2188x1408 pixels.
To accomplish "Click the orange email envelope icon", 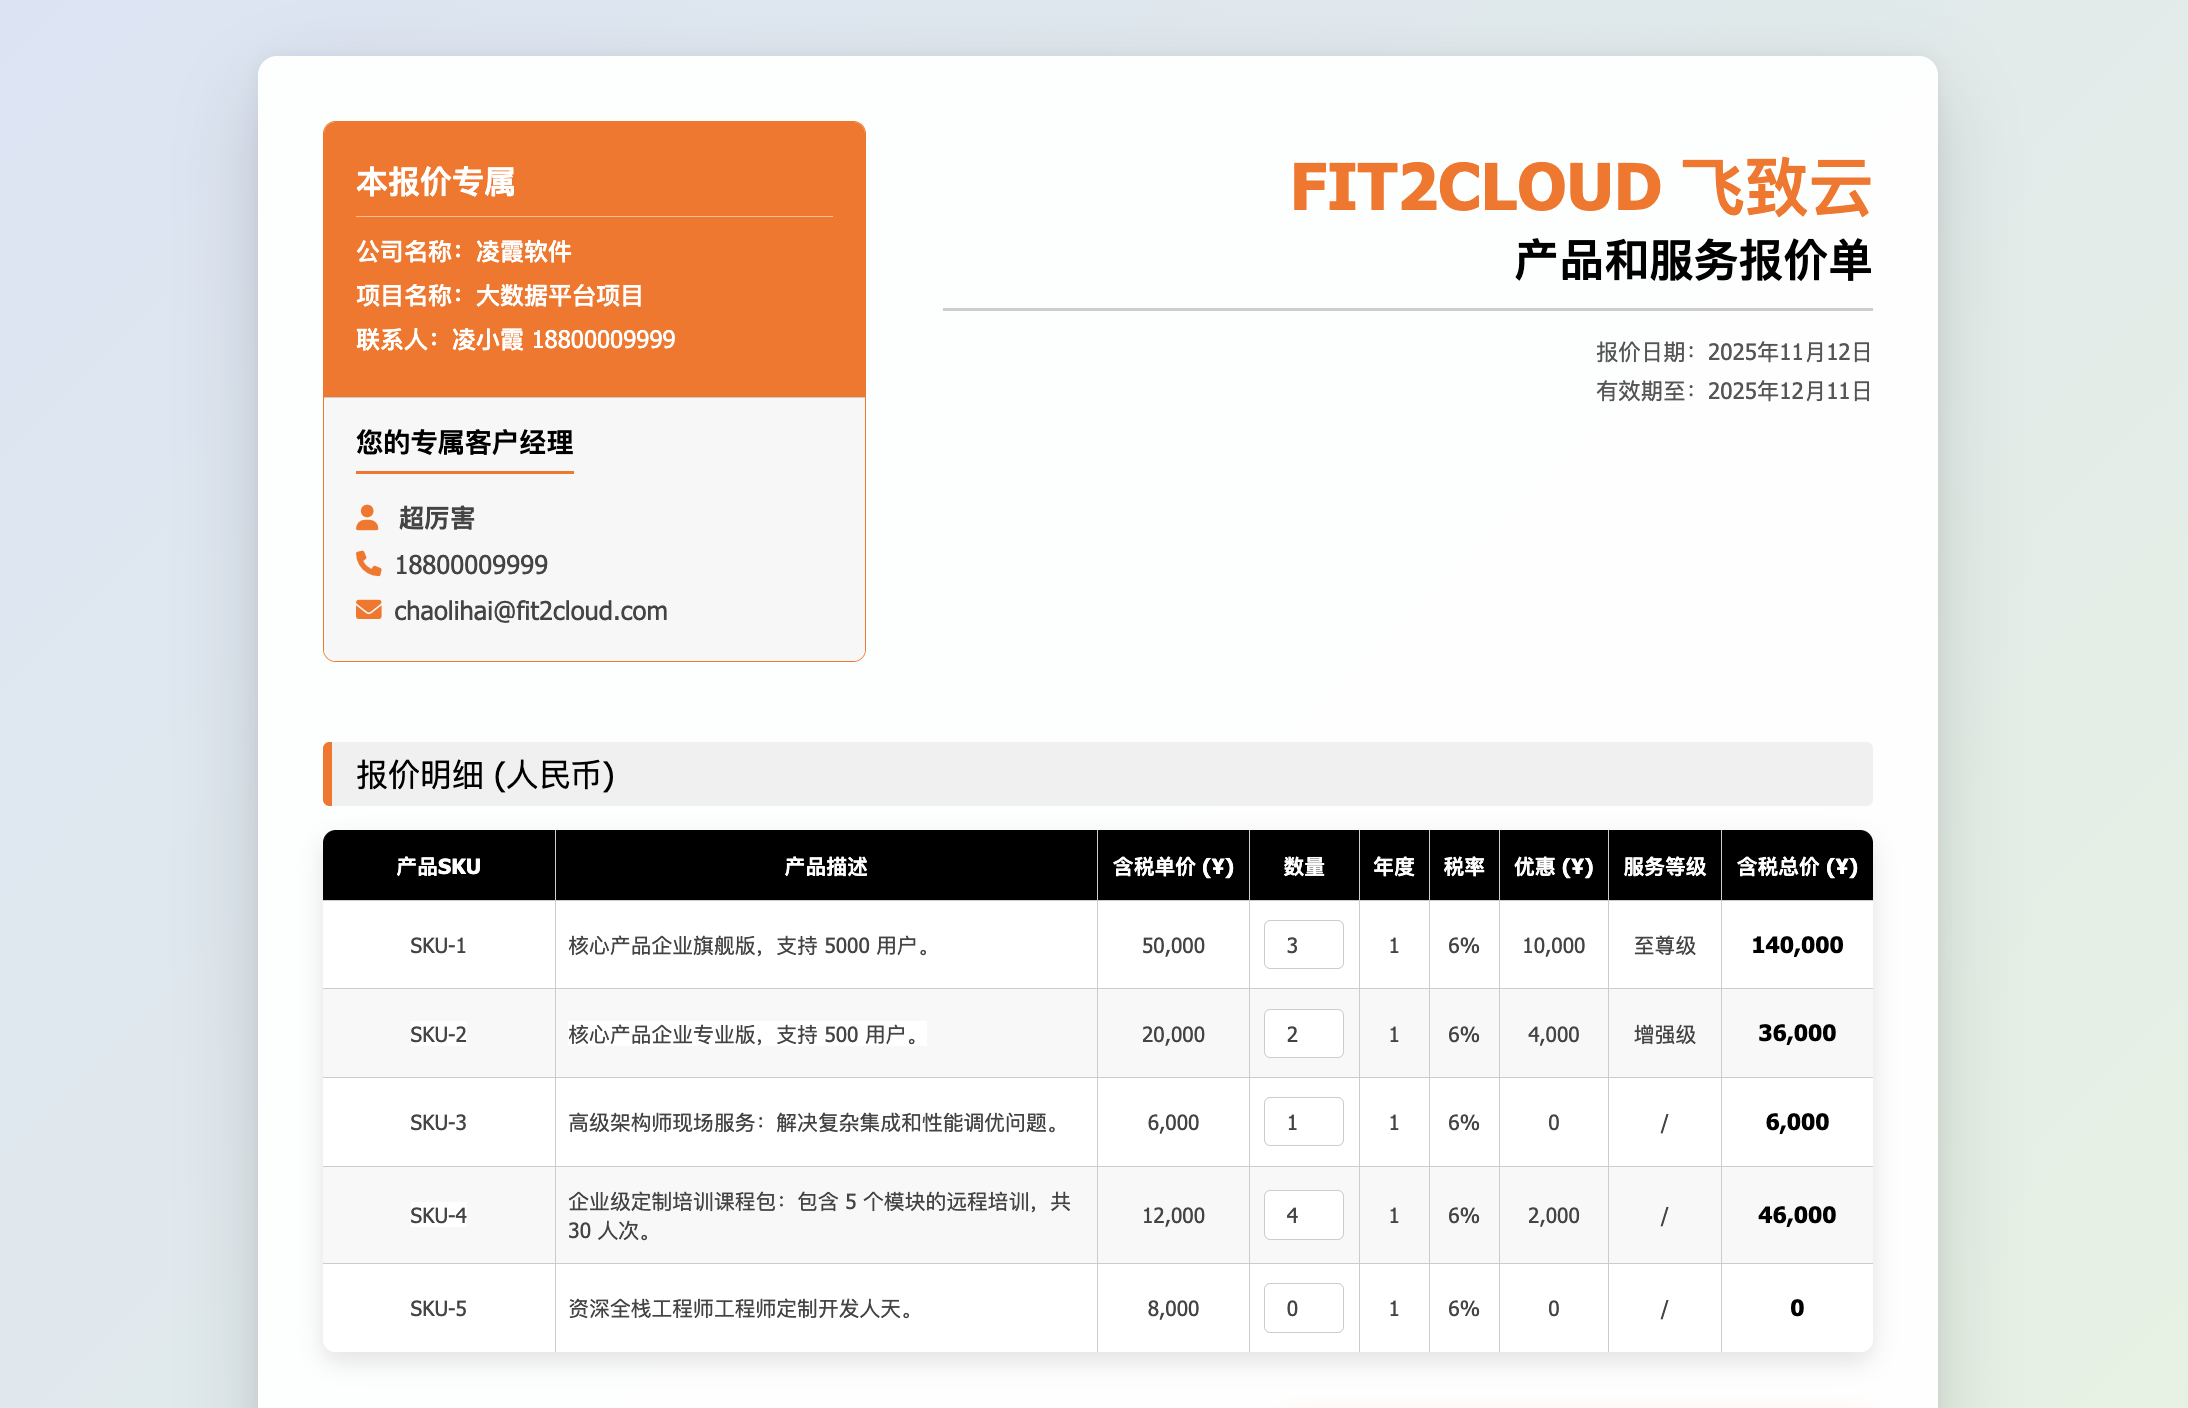I will (368, 610).
